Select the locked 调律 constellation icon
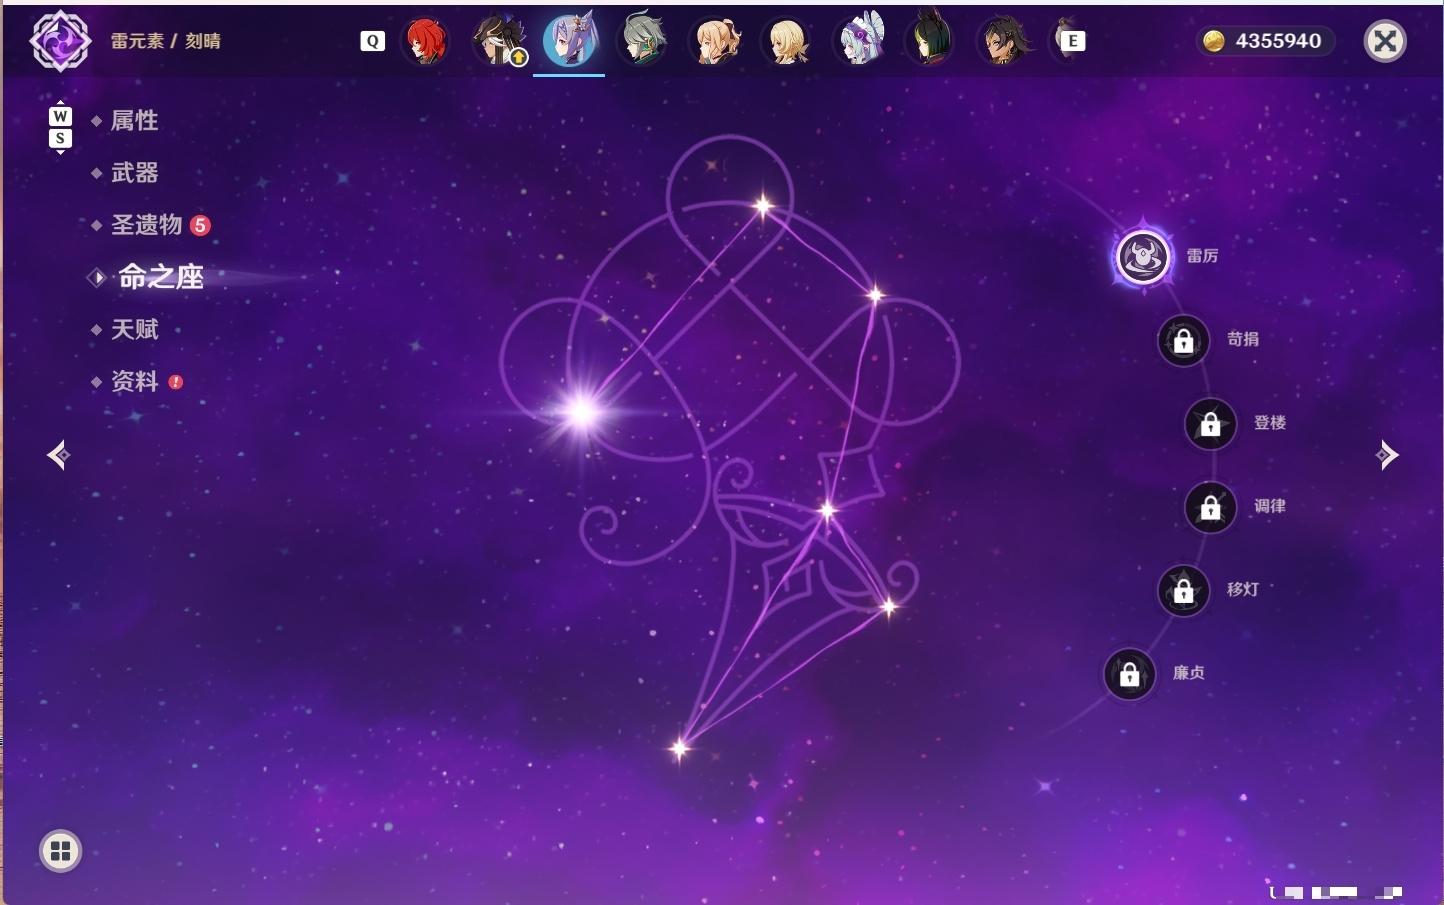1444x905 pixels. [x=1210, y=507]
